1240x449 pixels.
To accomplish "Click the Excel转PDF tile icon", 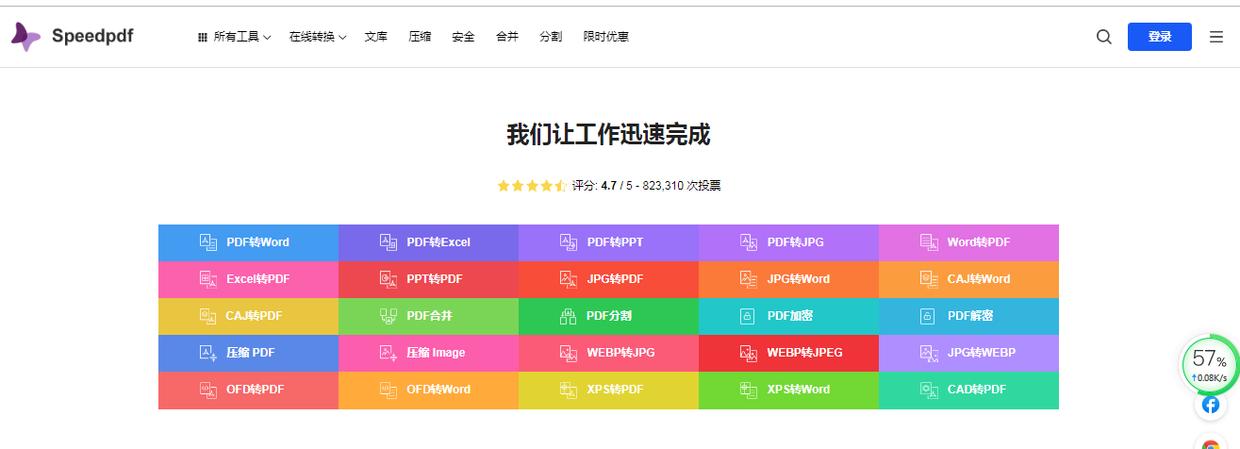I will tap(208, 279).
